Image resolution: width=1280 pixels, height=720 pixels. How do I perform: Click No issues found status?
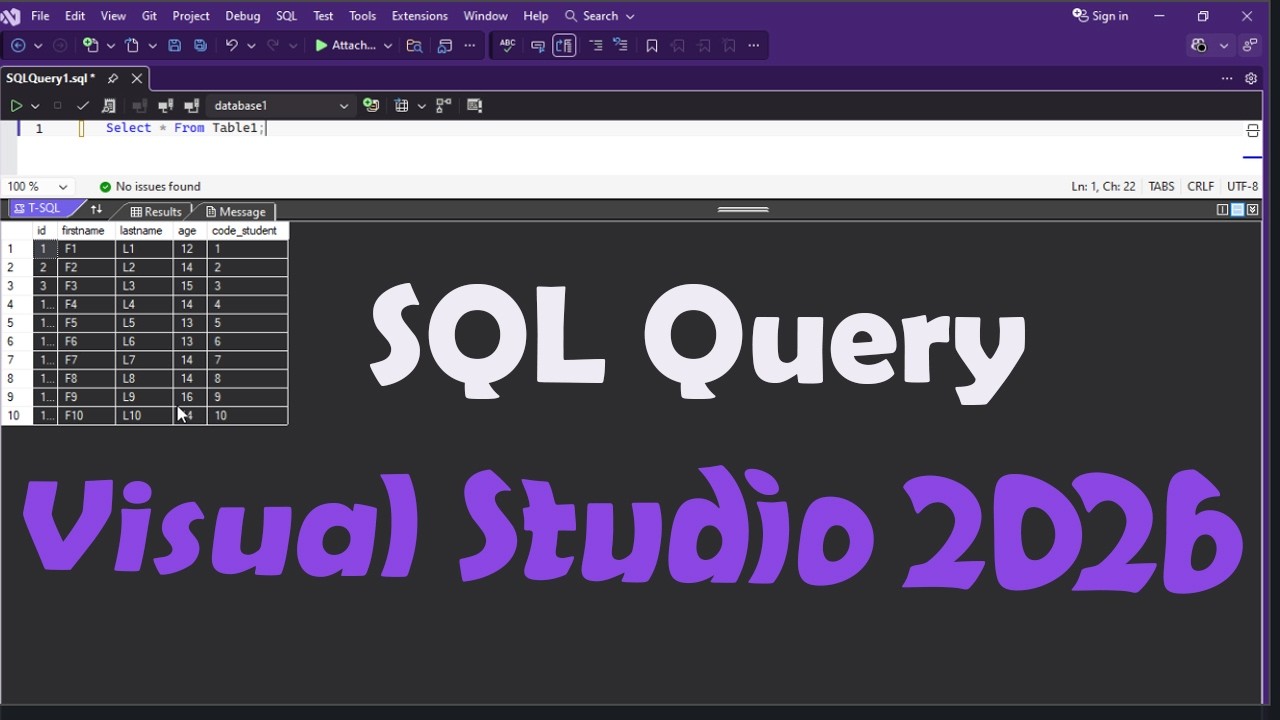pos(150,186)
